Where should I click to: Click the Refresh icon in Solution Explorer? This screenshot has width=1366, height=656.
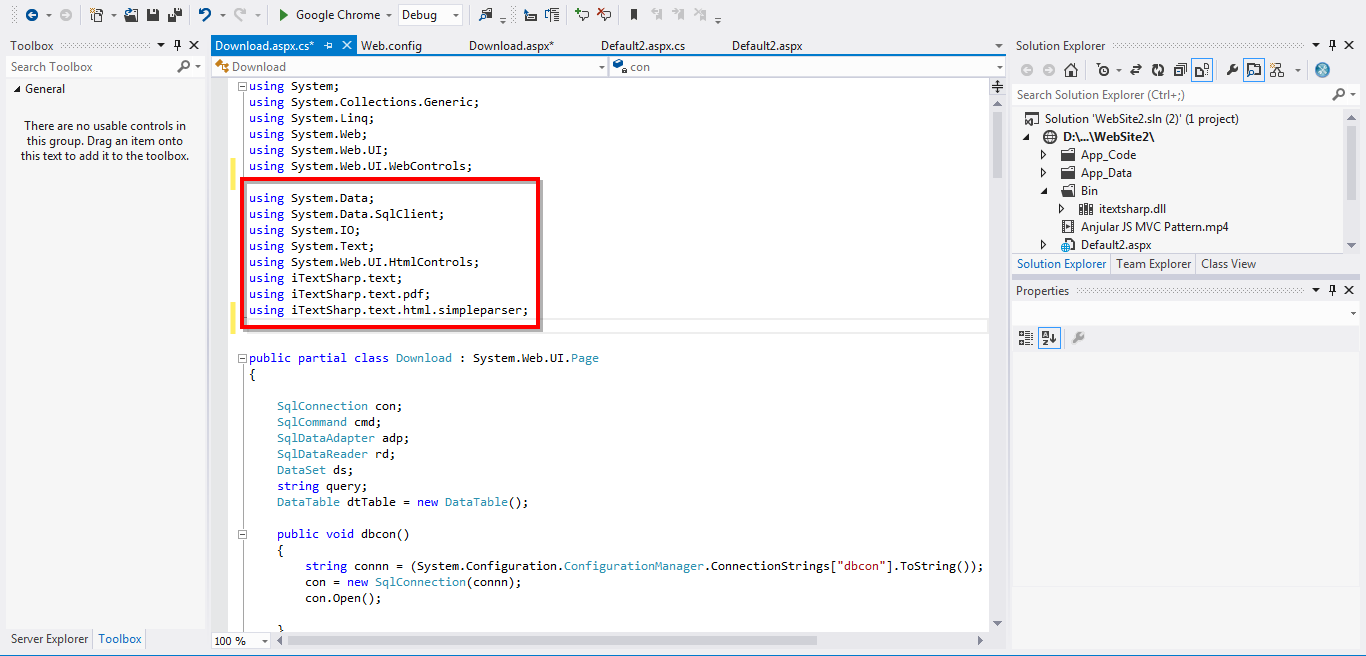coord(1158,70)
